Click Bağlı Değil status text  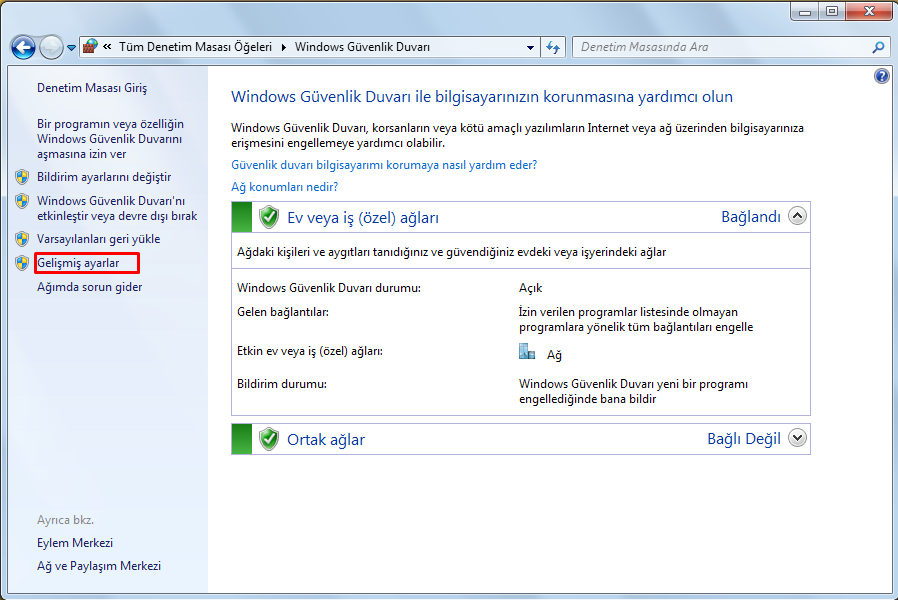pos(744,439)
